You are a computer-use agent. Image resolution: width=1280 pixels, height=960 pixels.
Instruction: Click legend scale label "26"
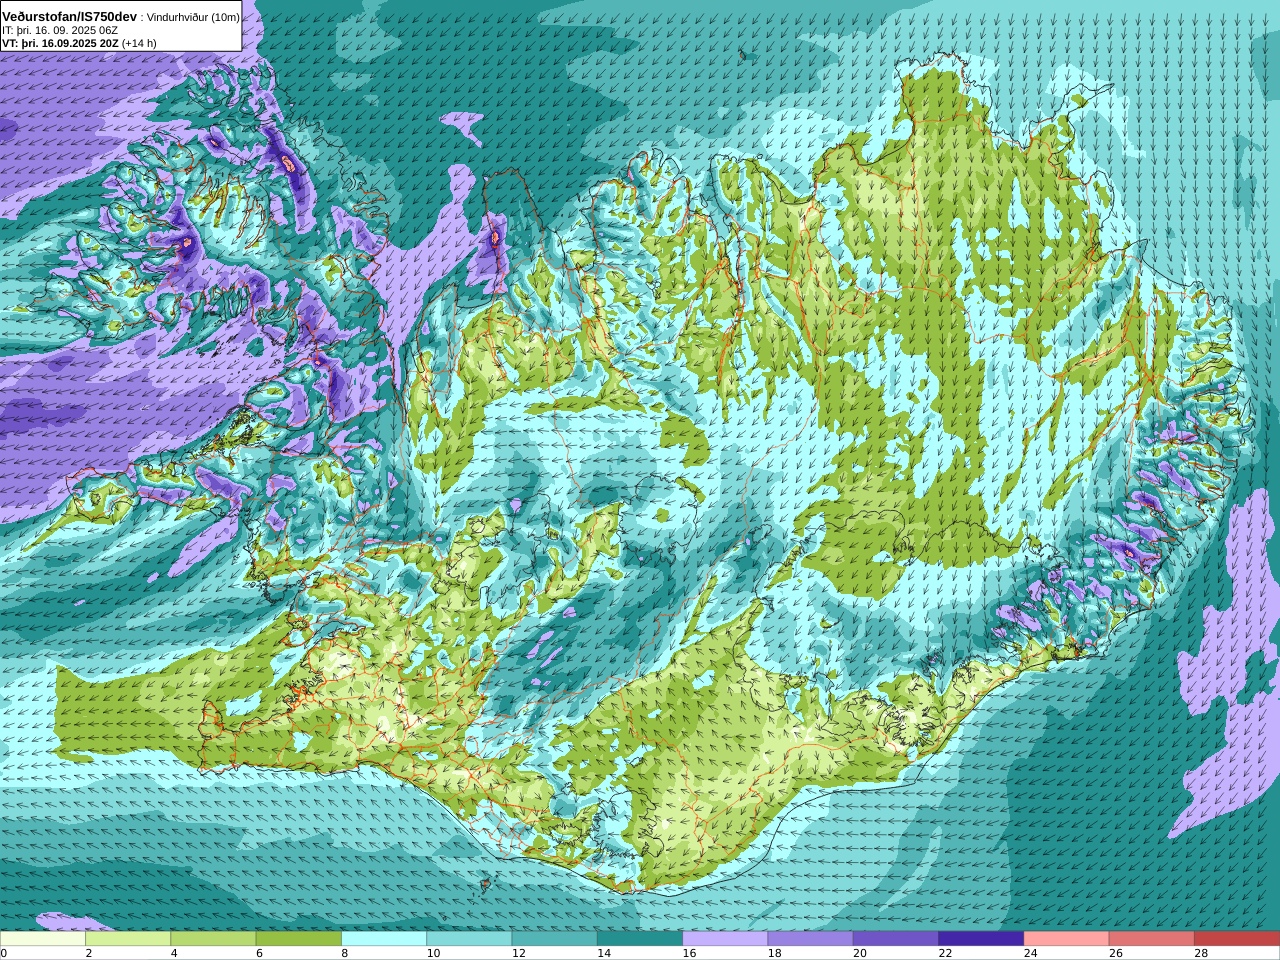coord(1115,953)
